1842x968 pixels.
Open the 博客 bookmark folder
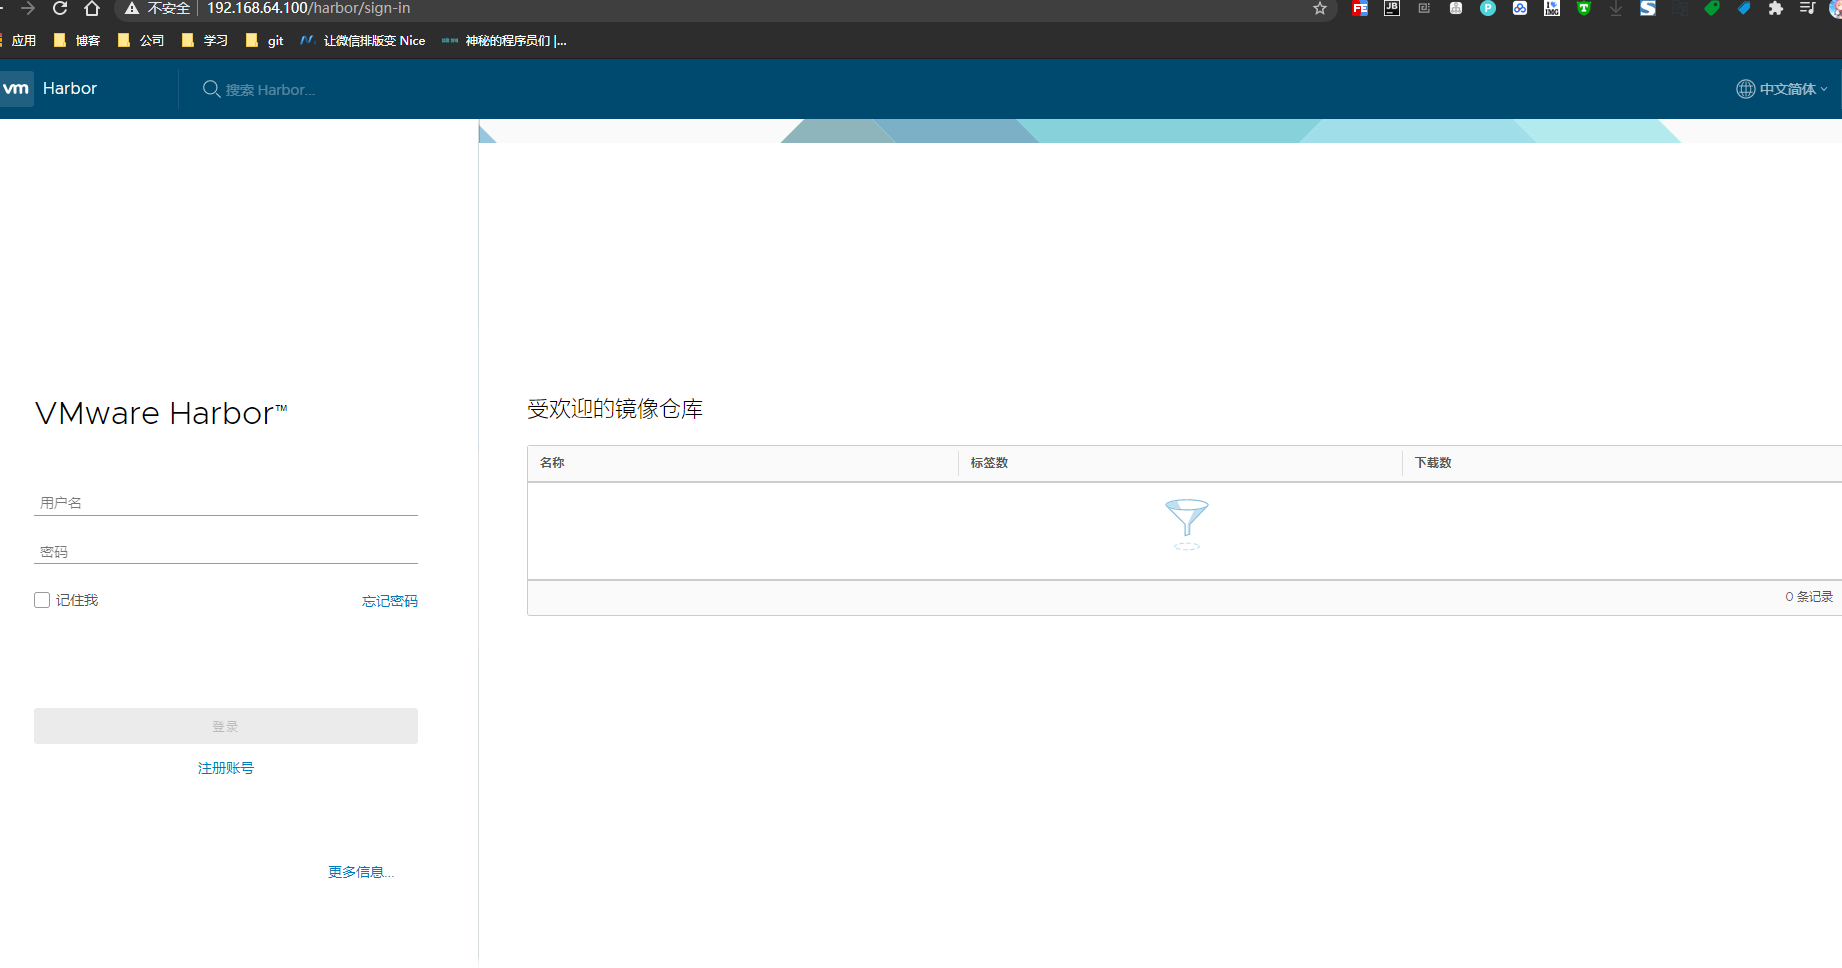click(x=77, y=41)
